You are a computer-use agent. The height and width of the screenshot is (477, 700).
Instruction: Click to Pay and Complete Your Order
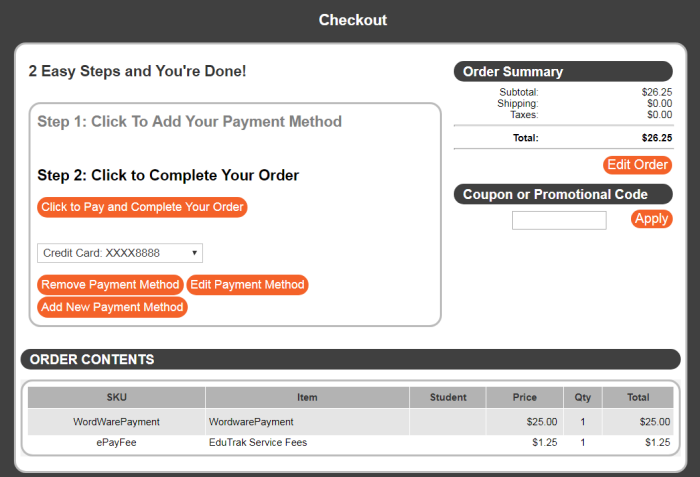(142, 207)
